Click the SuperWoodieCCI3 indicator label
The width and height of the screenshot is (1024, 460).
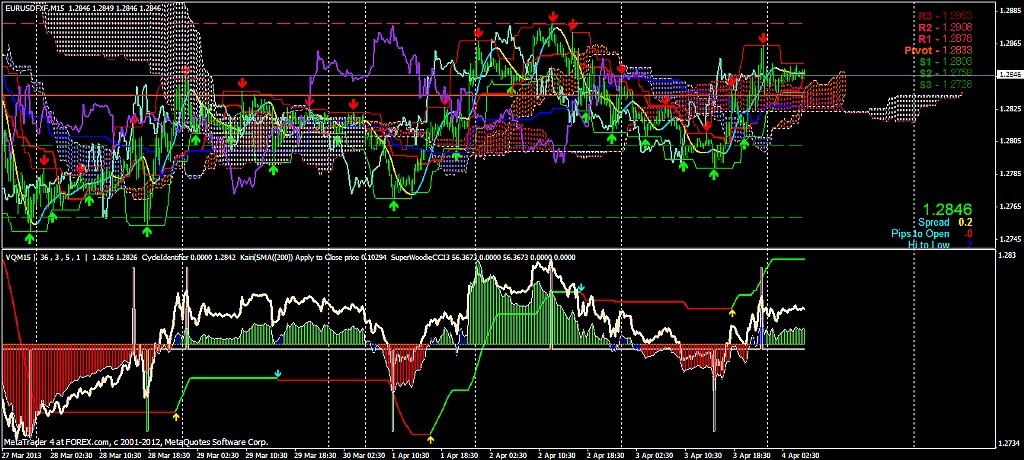click(418, 257)
